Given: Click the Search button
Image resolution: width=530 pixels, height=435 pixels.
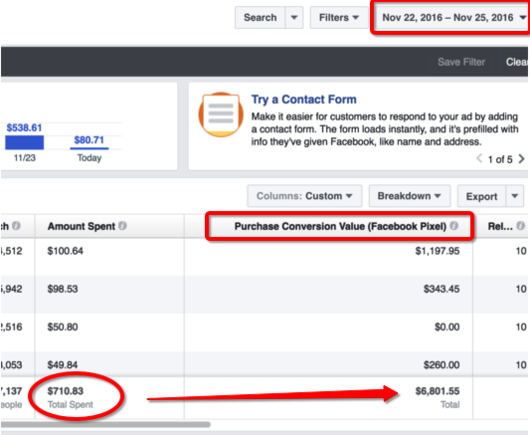Looking at the screenshot, I should [260, 18].
